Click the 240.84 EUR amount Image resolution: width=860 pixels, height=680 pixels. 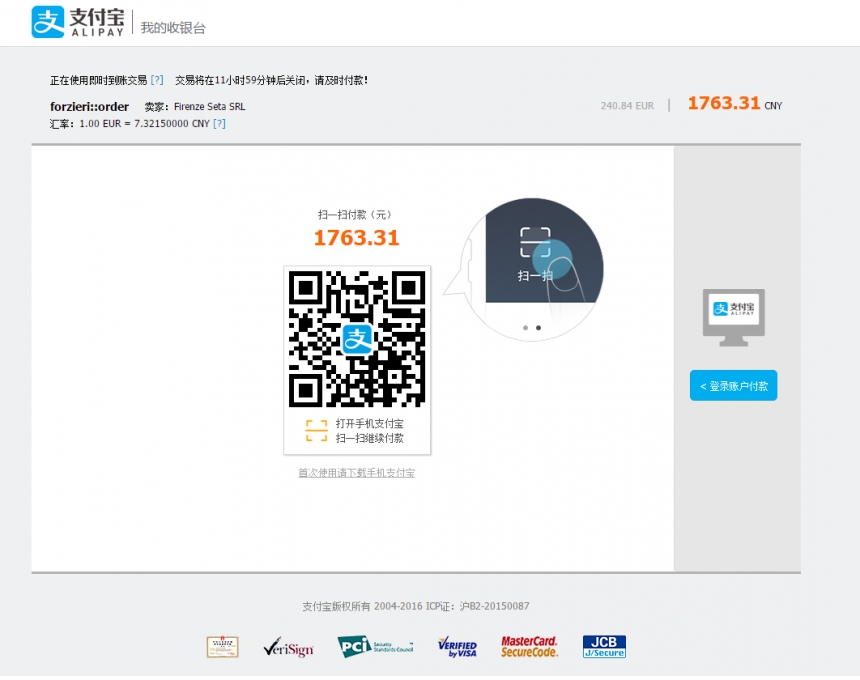[x=627, y=106]
